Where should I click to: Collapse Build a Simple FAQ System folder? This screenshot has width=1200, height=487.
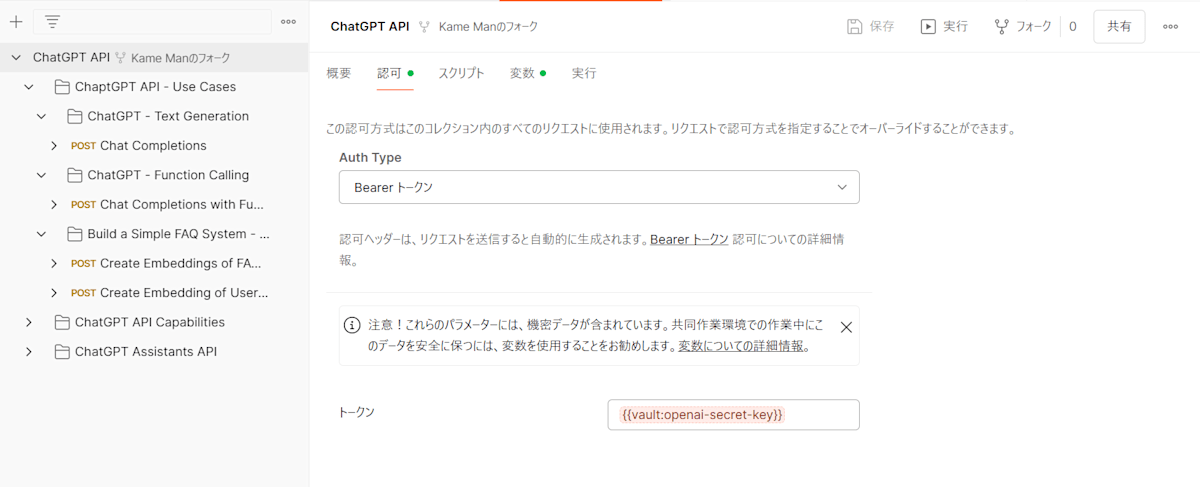41,234
